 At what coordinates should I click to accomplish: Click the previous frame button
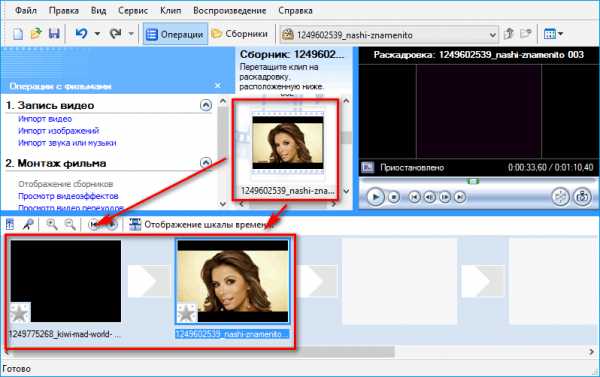(x=429, y=197)
